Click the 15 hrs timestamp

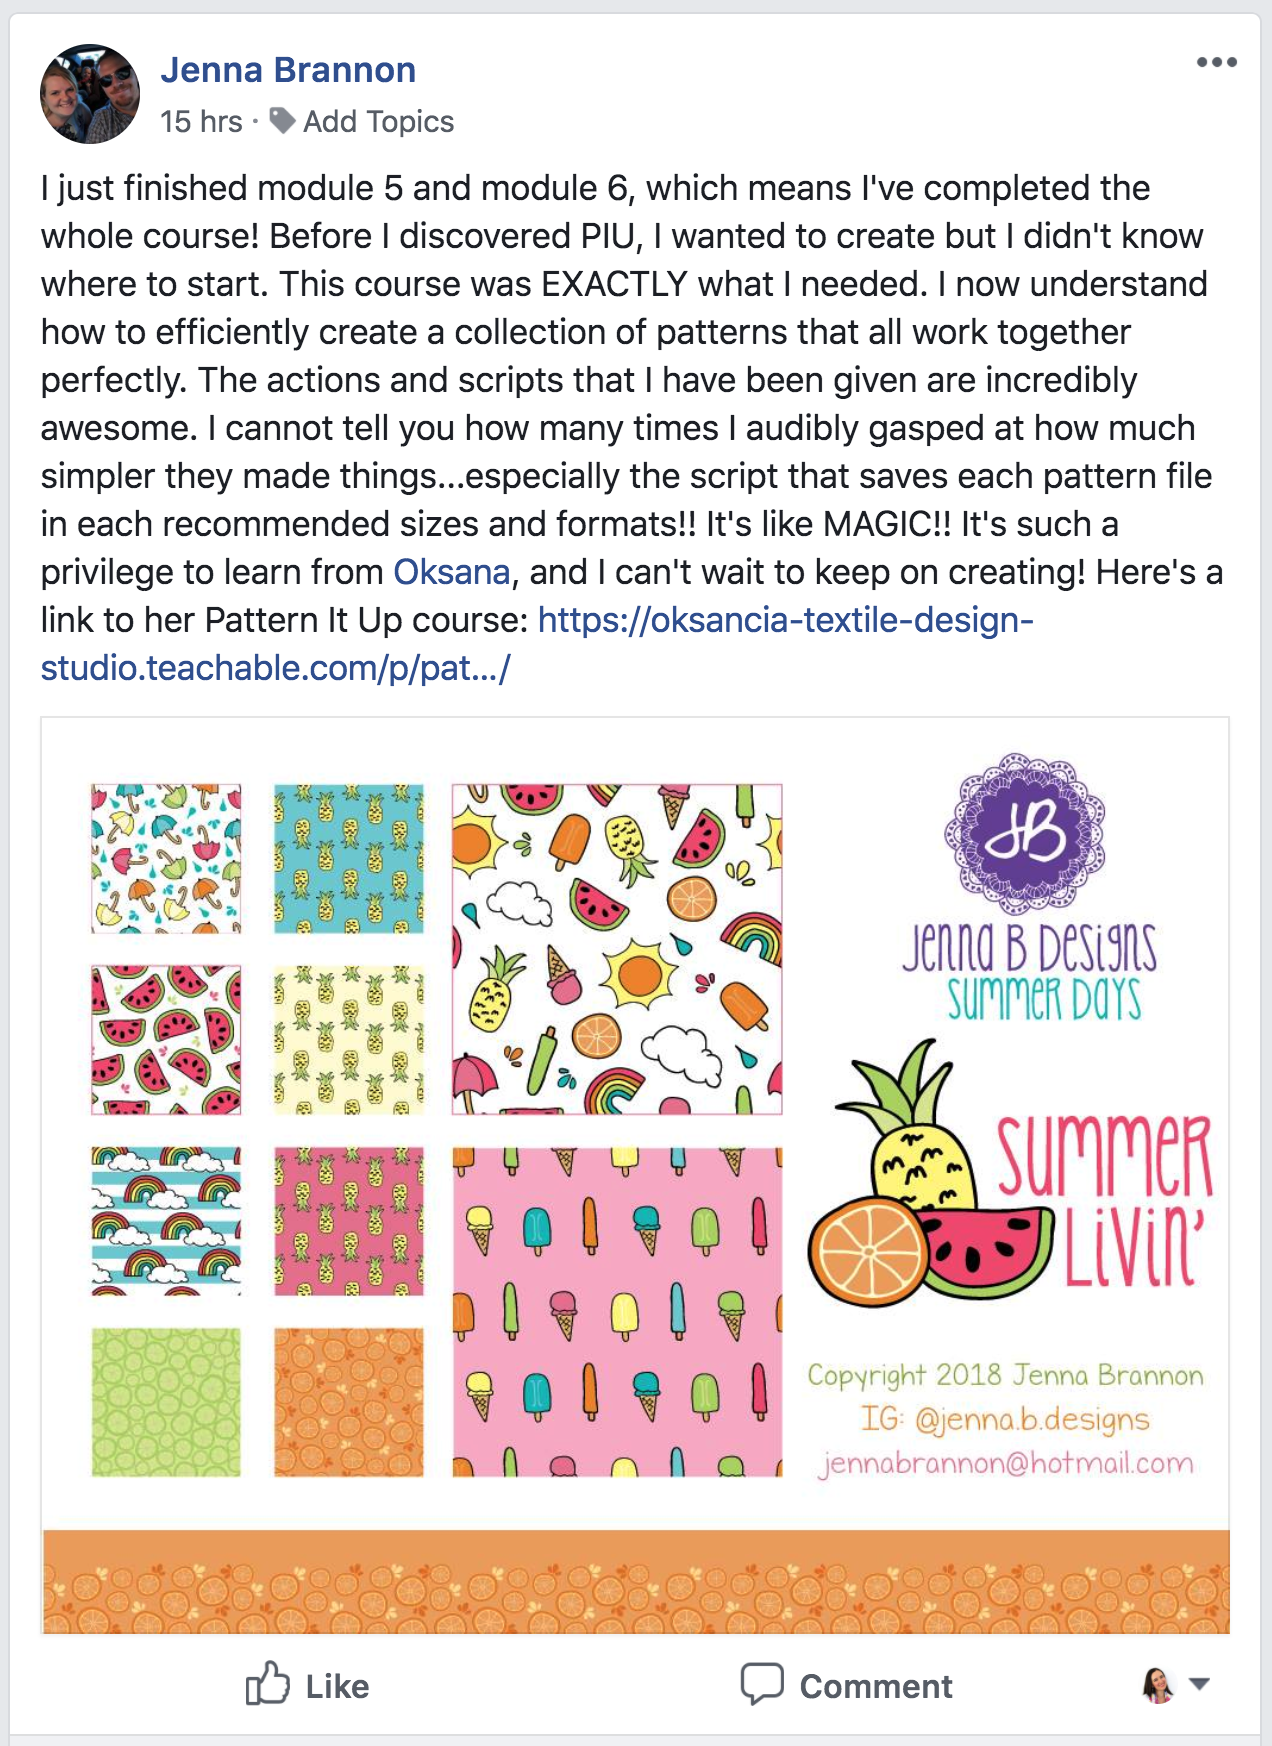(201, 122)
